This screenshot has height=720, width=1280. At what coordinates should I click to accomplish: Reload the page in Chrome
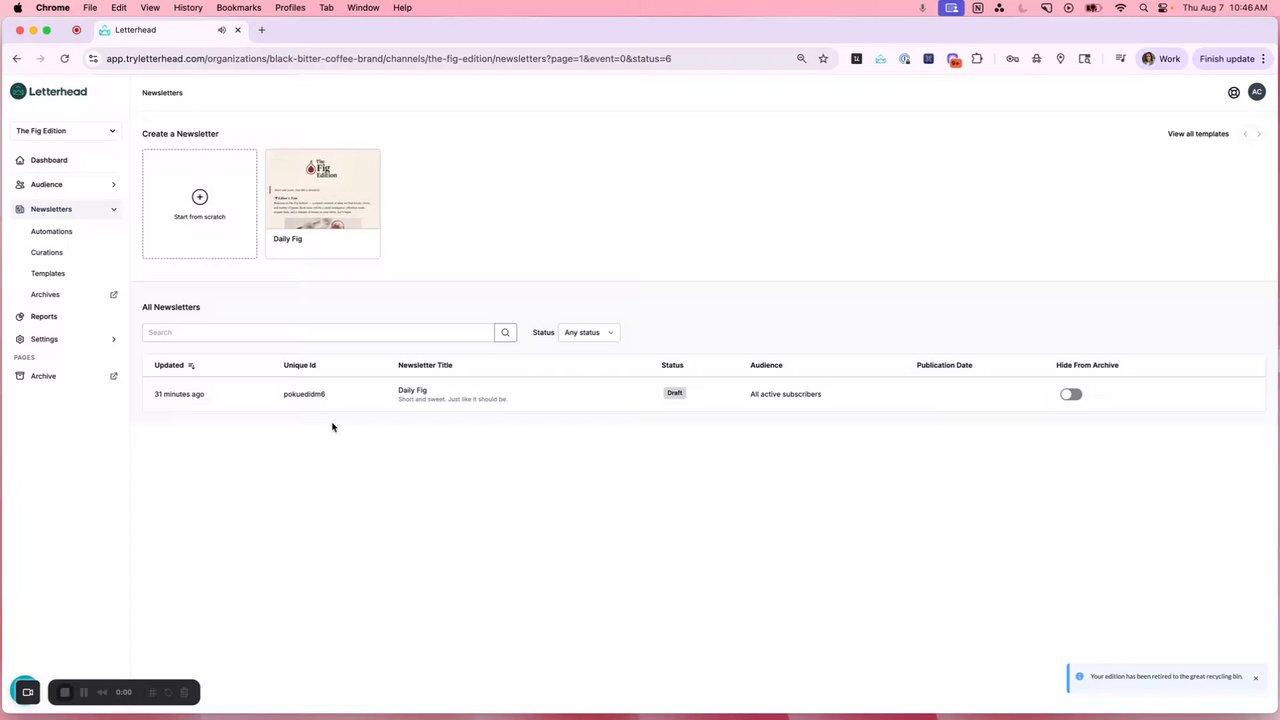65,59
